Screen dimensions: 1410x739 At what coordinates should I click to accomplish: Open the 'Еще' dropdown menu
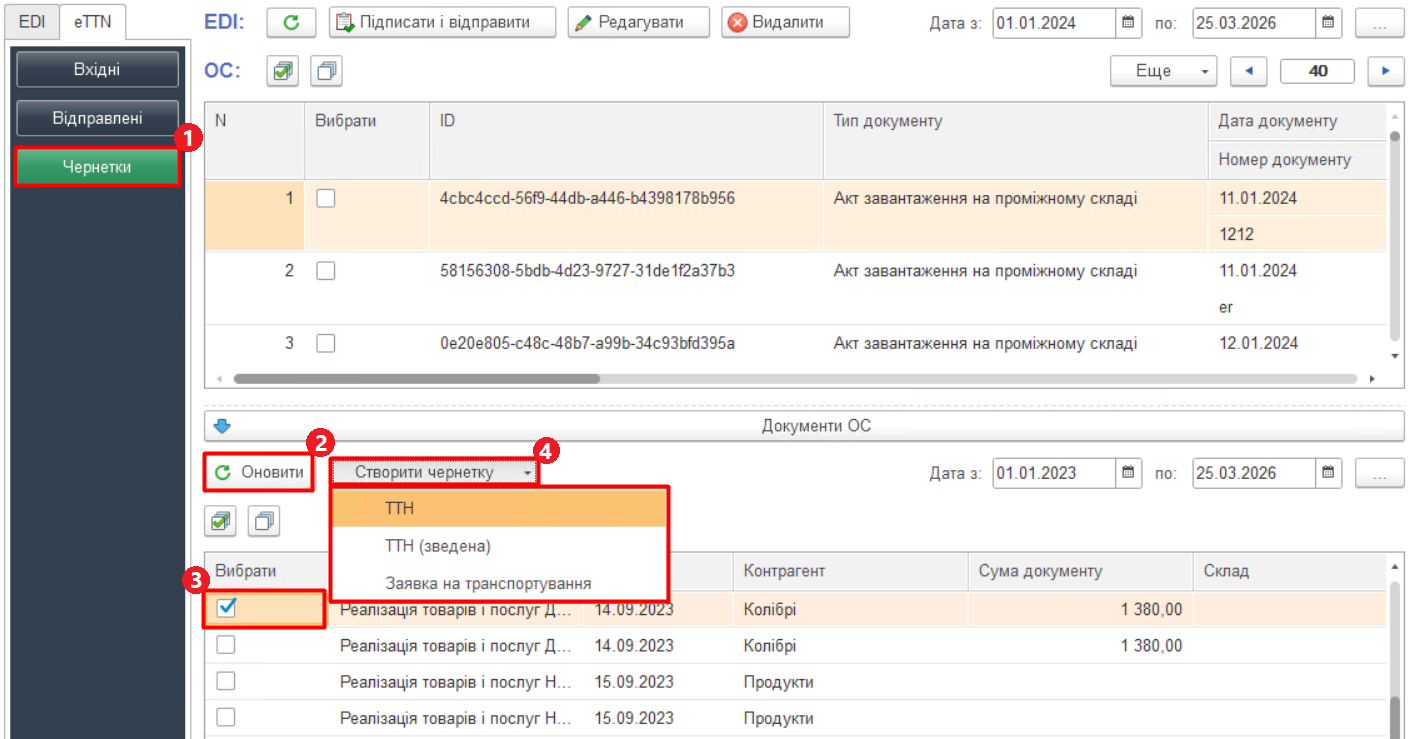(1163, 71)
